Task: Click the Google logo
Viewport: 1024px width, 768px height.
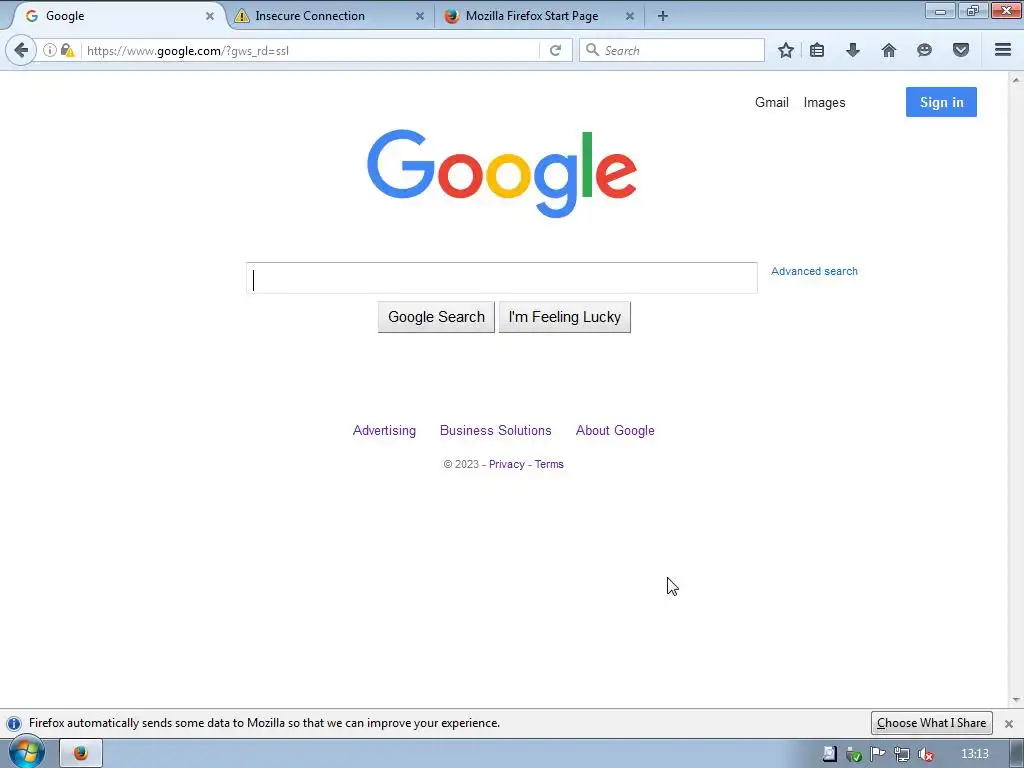Action: click(x=502, y=173)
